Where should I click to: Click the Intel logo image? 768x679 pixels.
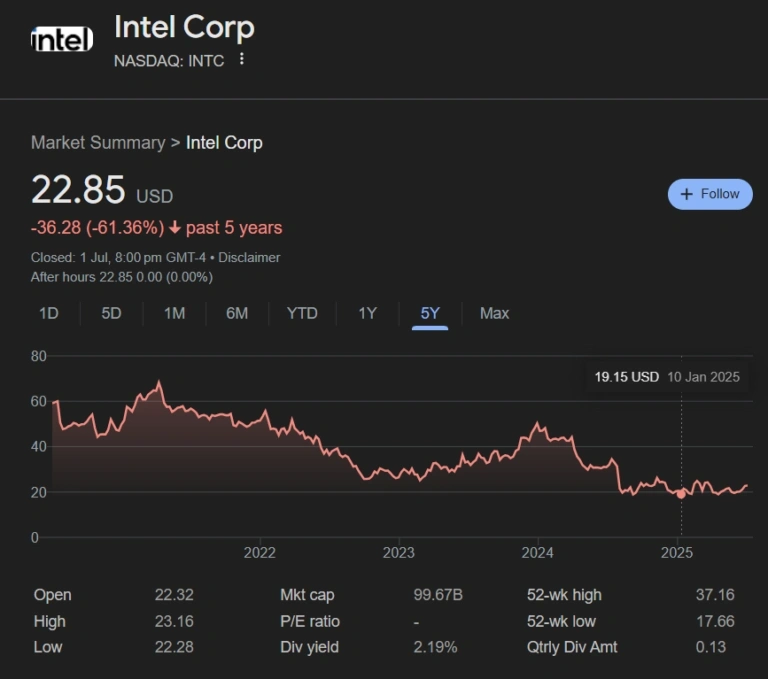pyautogui.click(x=62, y=39)
